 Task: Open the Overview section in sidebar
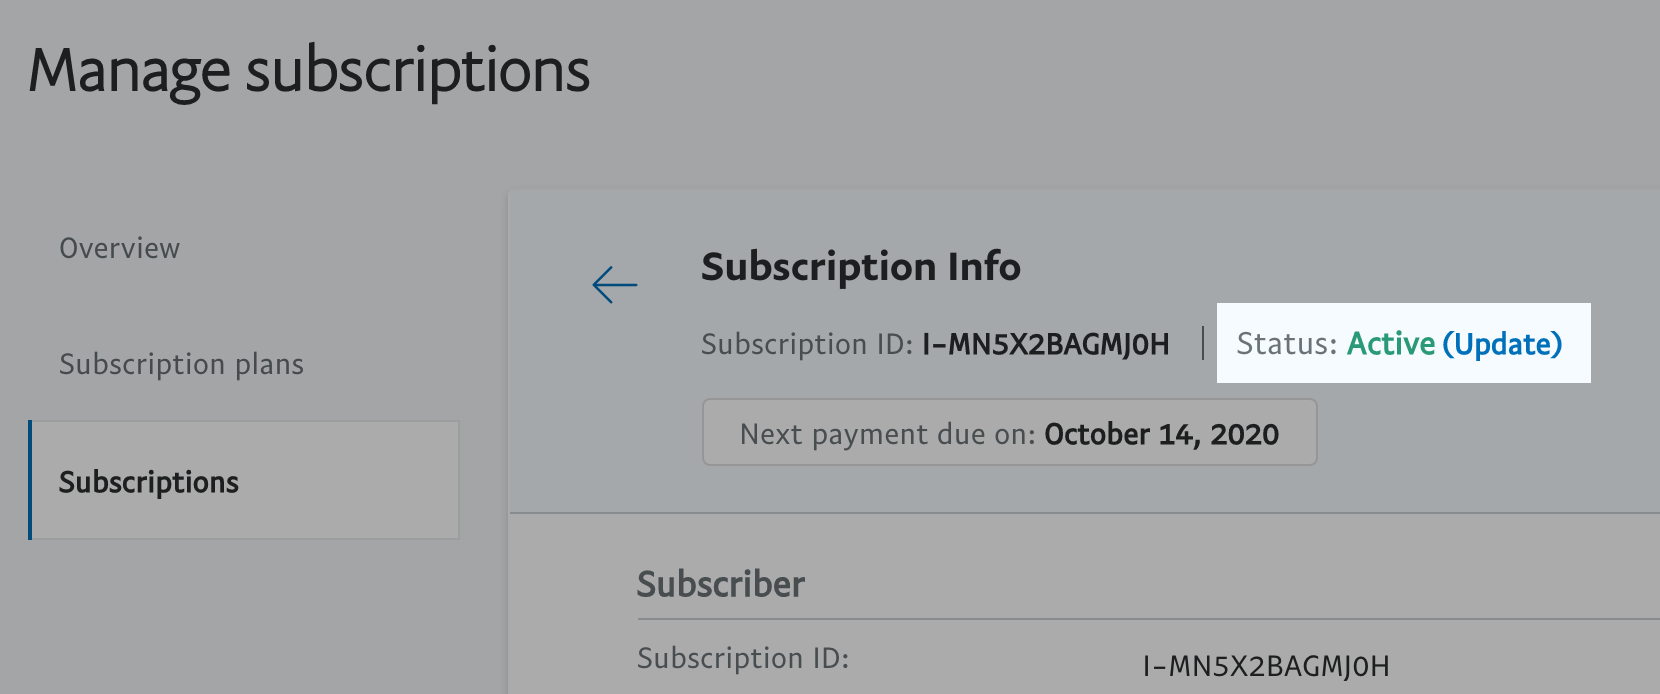(120, 248)
